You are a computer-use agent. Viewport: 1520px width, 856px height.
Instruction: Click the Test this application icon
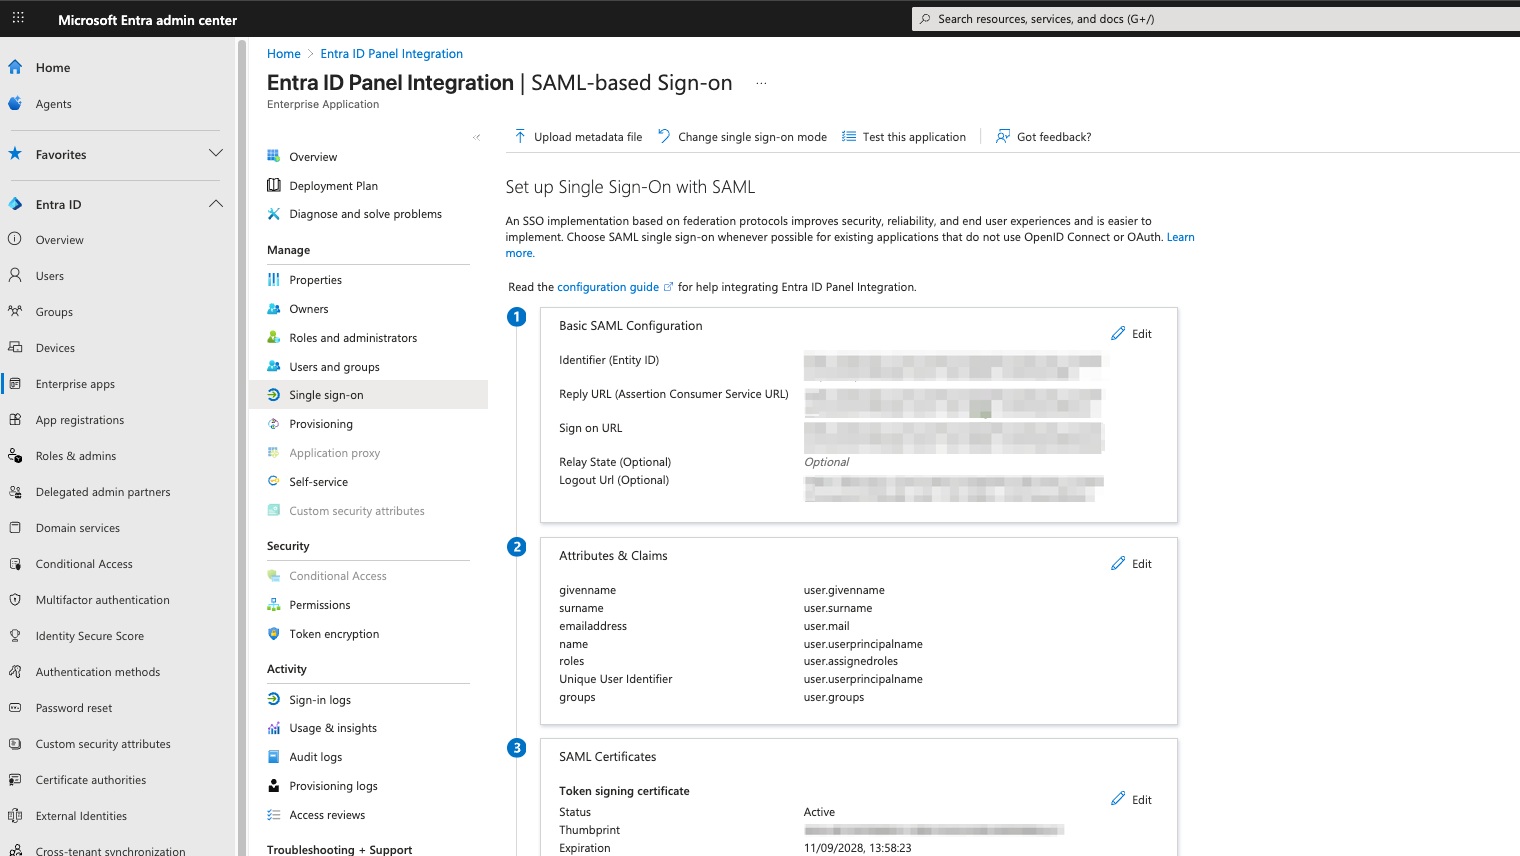tap(849, 137)
